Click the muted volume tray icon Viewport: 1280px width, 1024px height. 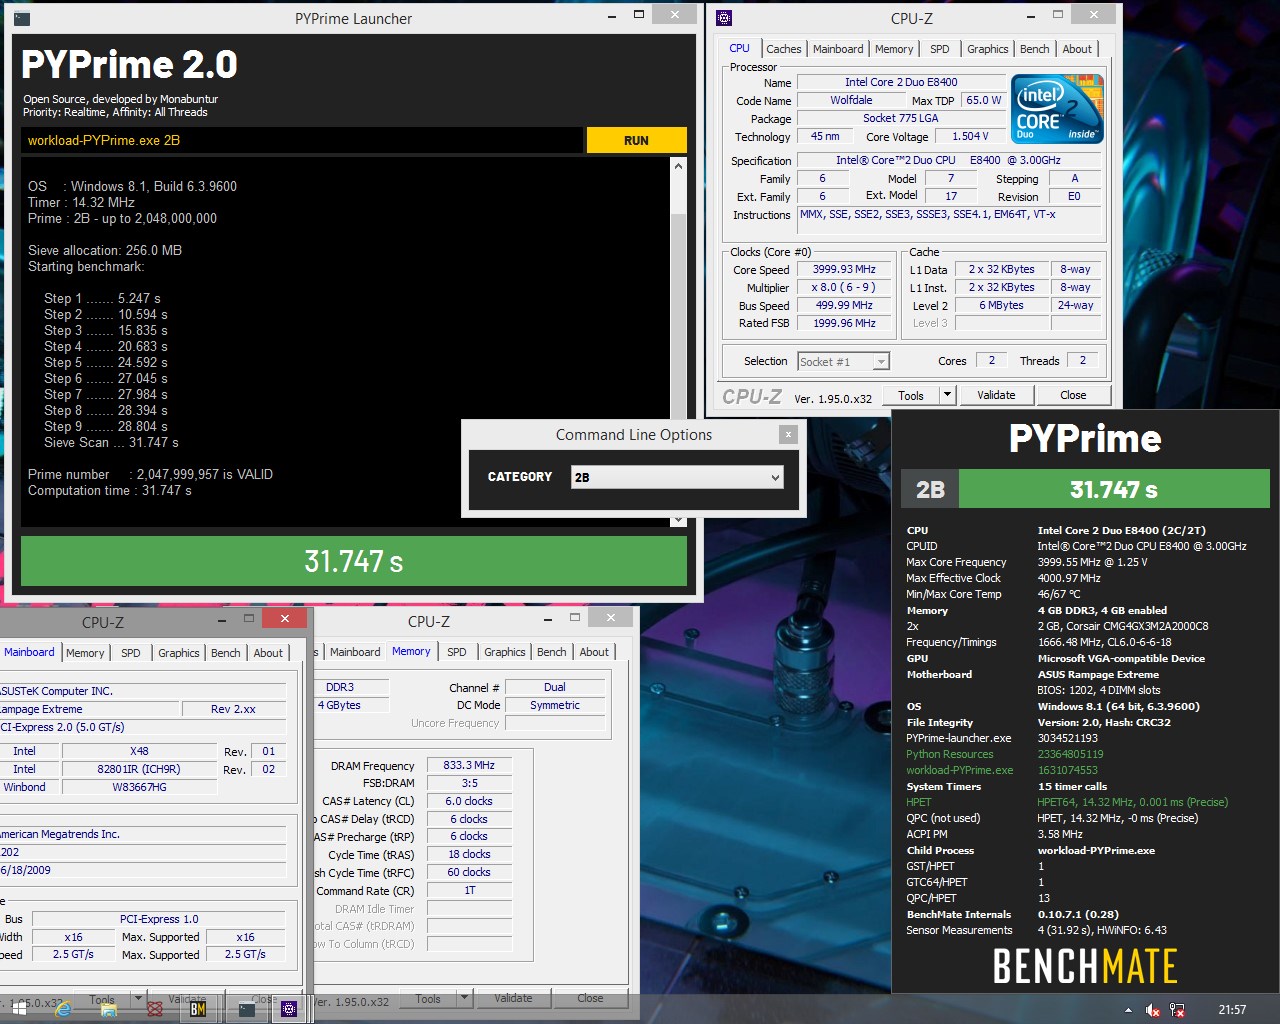1152,1010
